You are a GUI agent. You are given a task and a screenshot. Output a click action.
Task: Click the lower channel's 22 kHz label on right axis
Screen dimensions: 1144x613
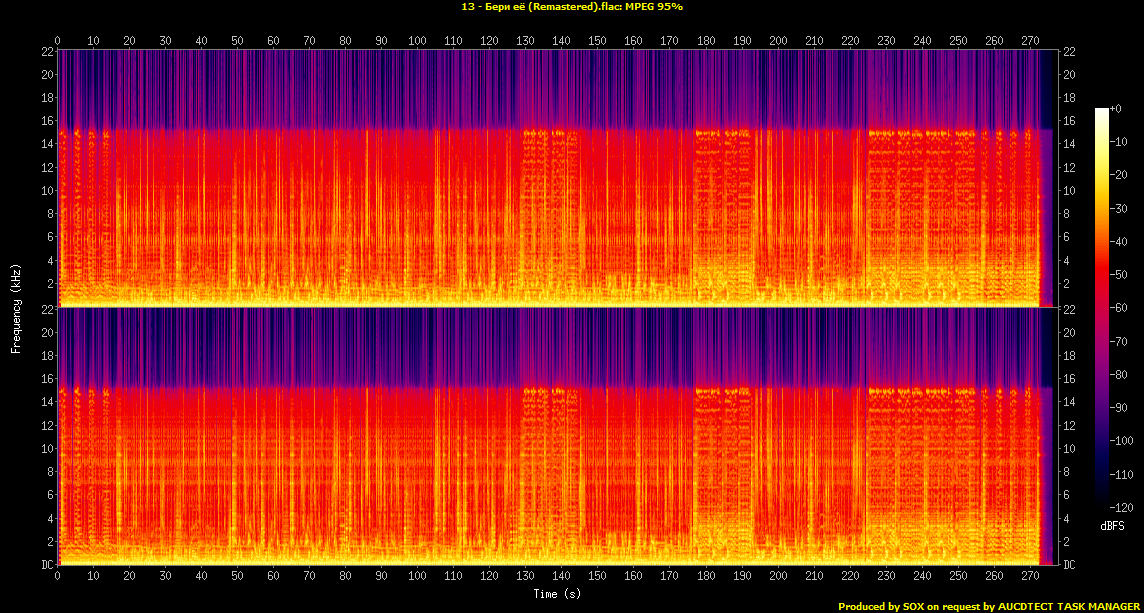pos(1068,310)
